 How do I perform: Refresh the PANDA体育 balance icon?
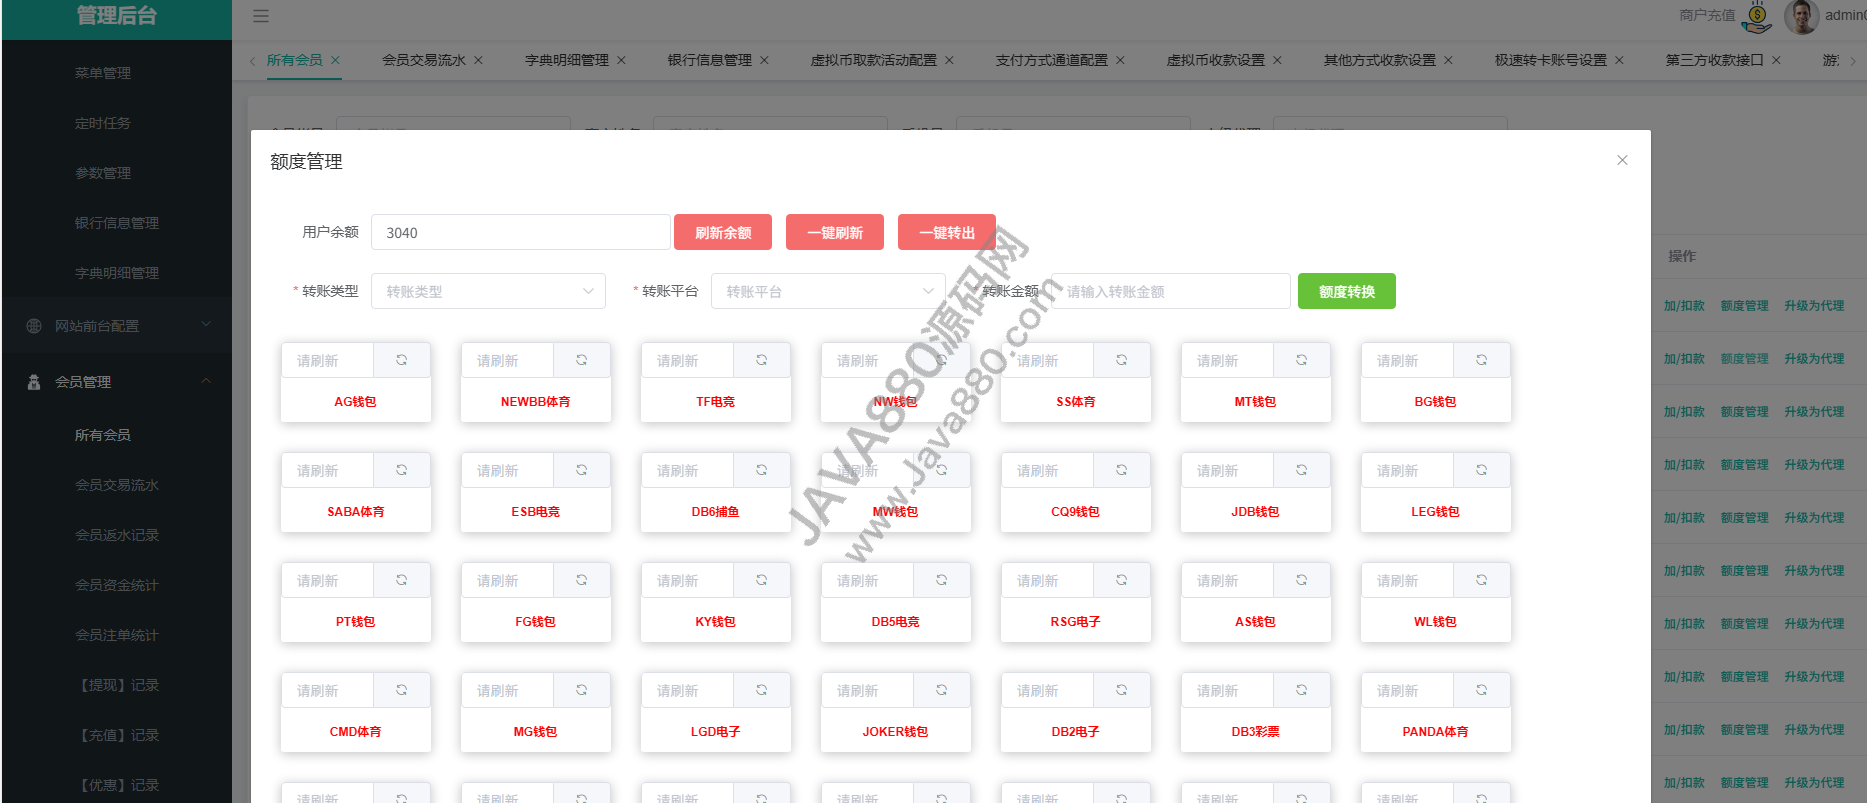[x=1482, y=690]
